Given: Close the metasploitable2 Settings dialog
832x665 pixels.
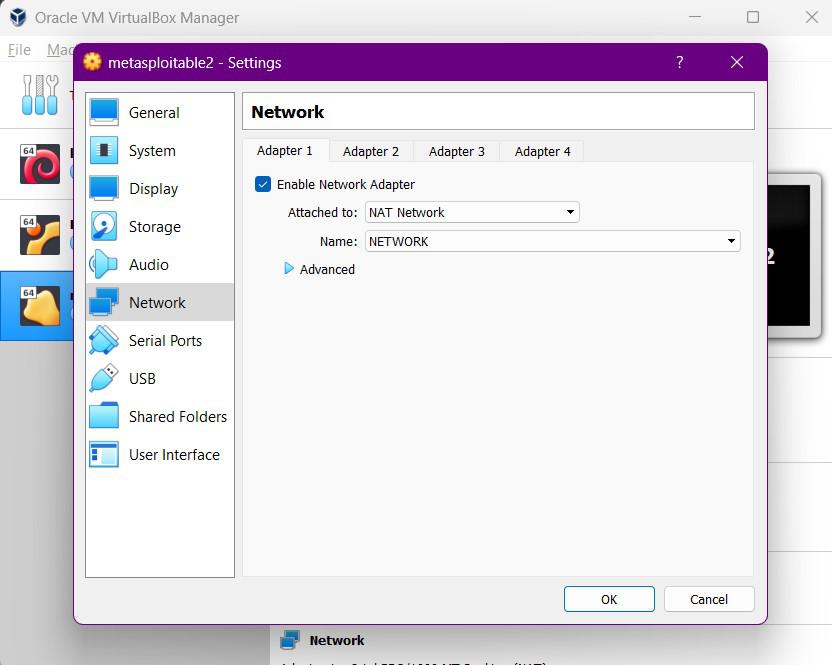Looking at the screenshot, I should pos(736,62).
